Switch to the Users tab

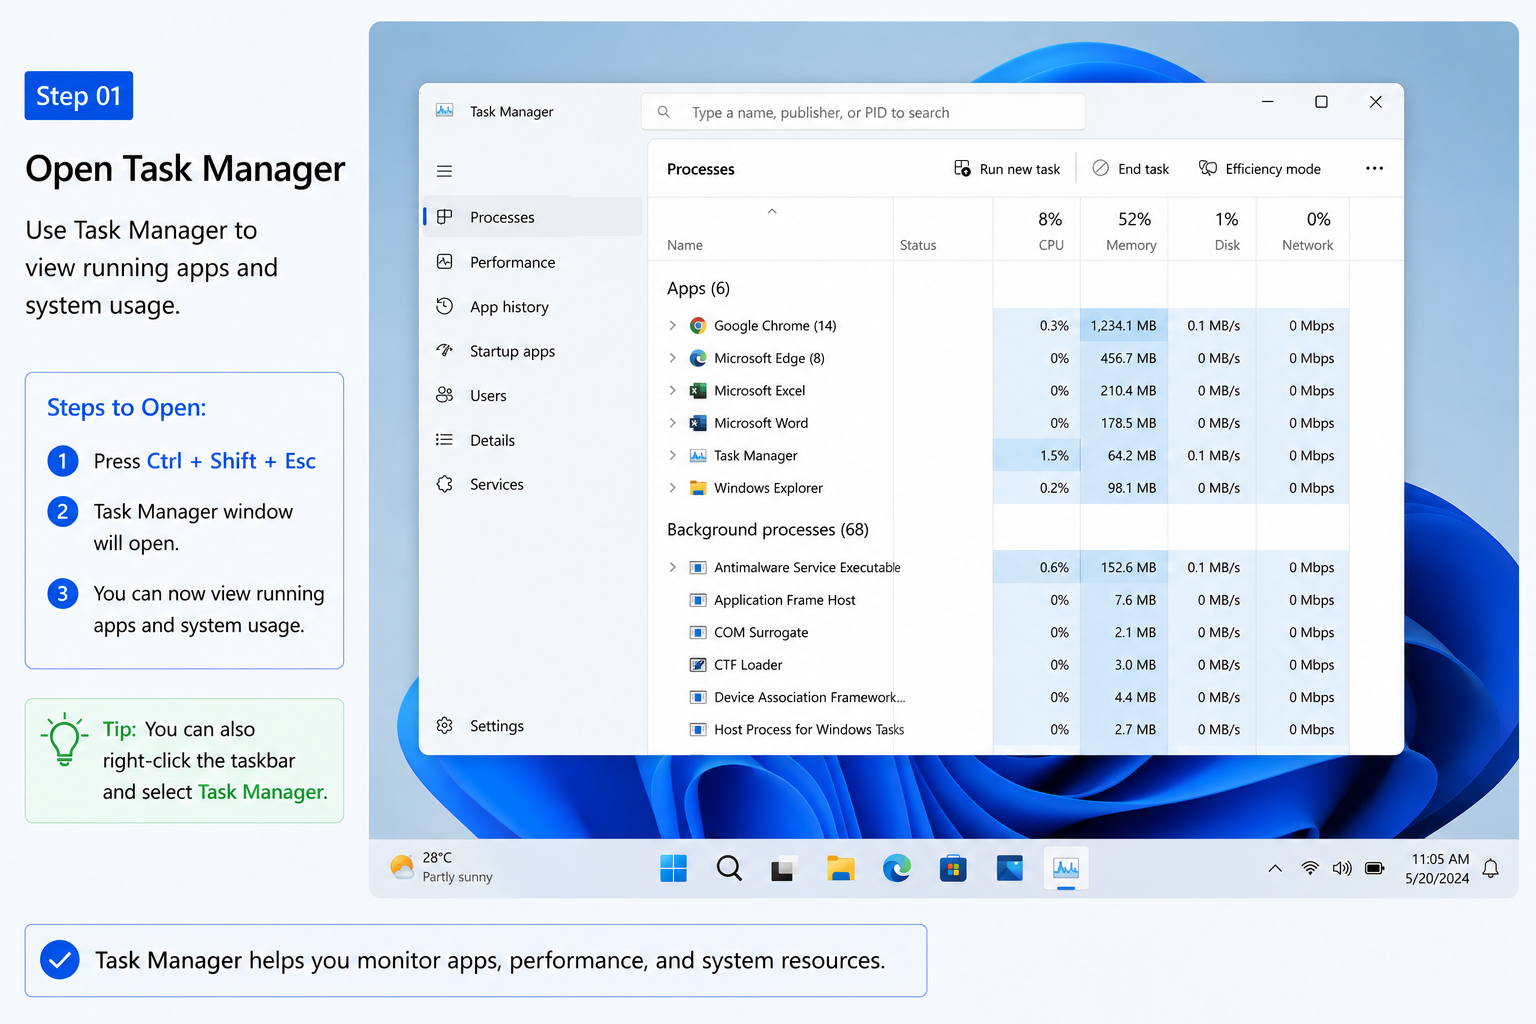532,395
